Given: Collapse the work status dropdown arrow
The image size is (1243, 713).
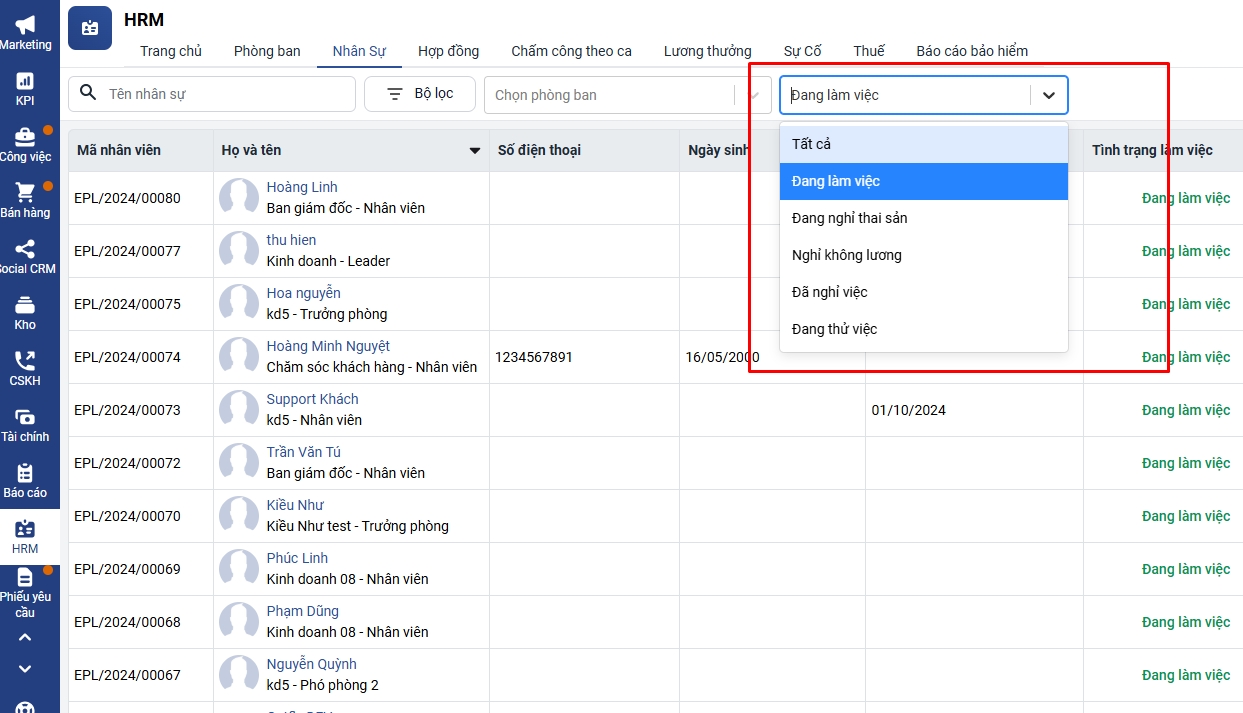Looking at the screenshot, I should click(1048, 95).
